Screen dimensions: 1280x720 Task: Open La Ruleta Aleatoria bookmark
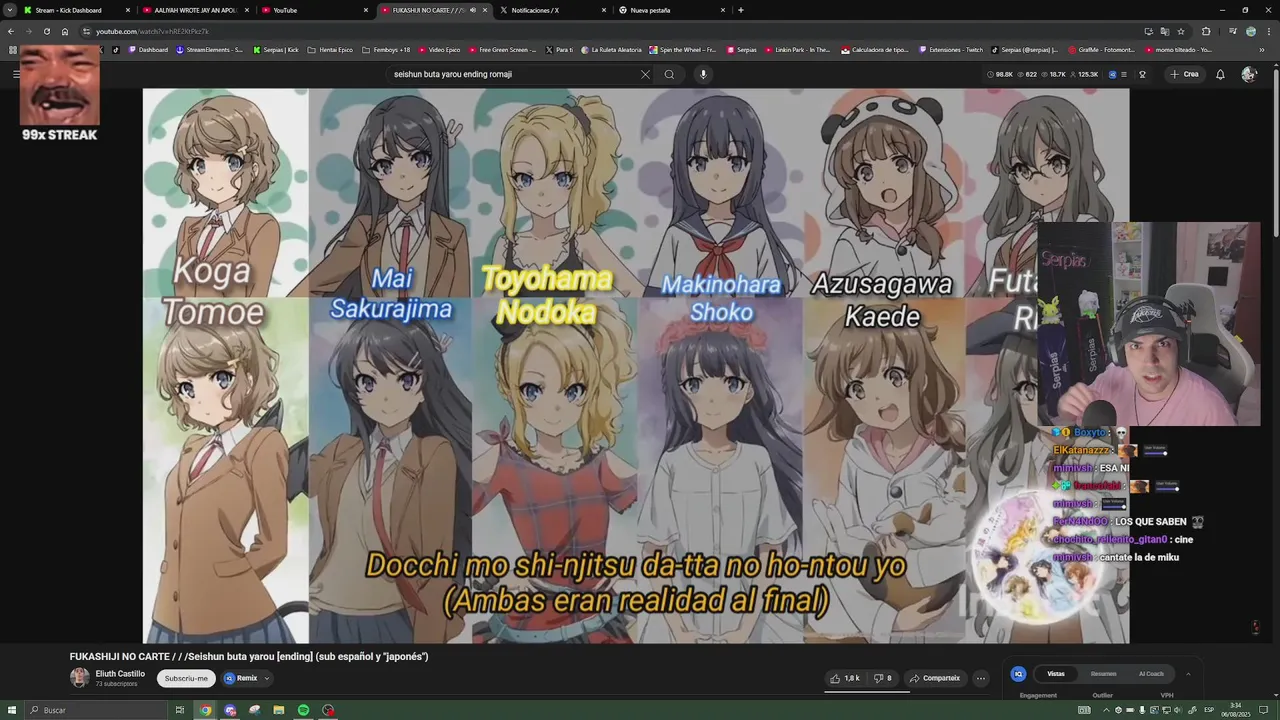(611, 49)
